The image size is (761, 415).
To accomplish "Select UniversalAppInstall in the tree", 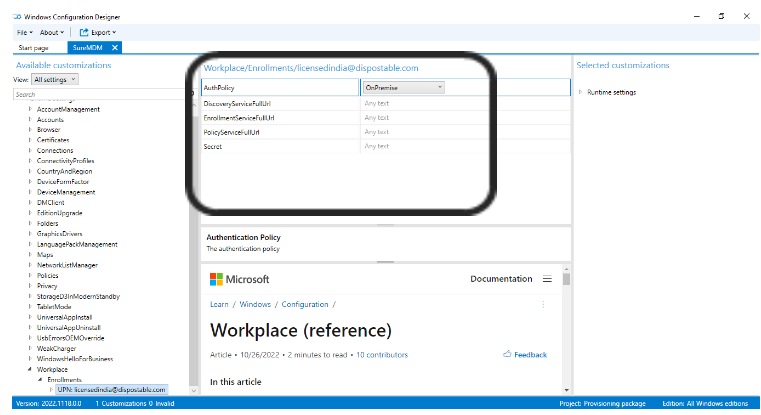I will pyautogui.click(x=65, y=317).
